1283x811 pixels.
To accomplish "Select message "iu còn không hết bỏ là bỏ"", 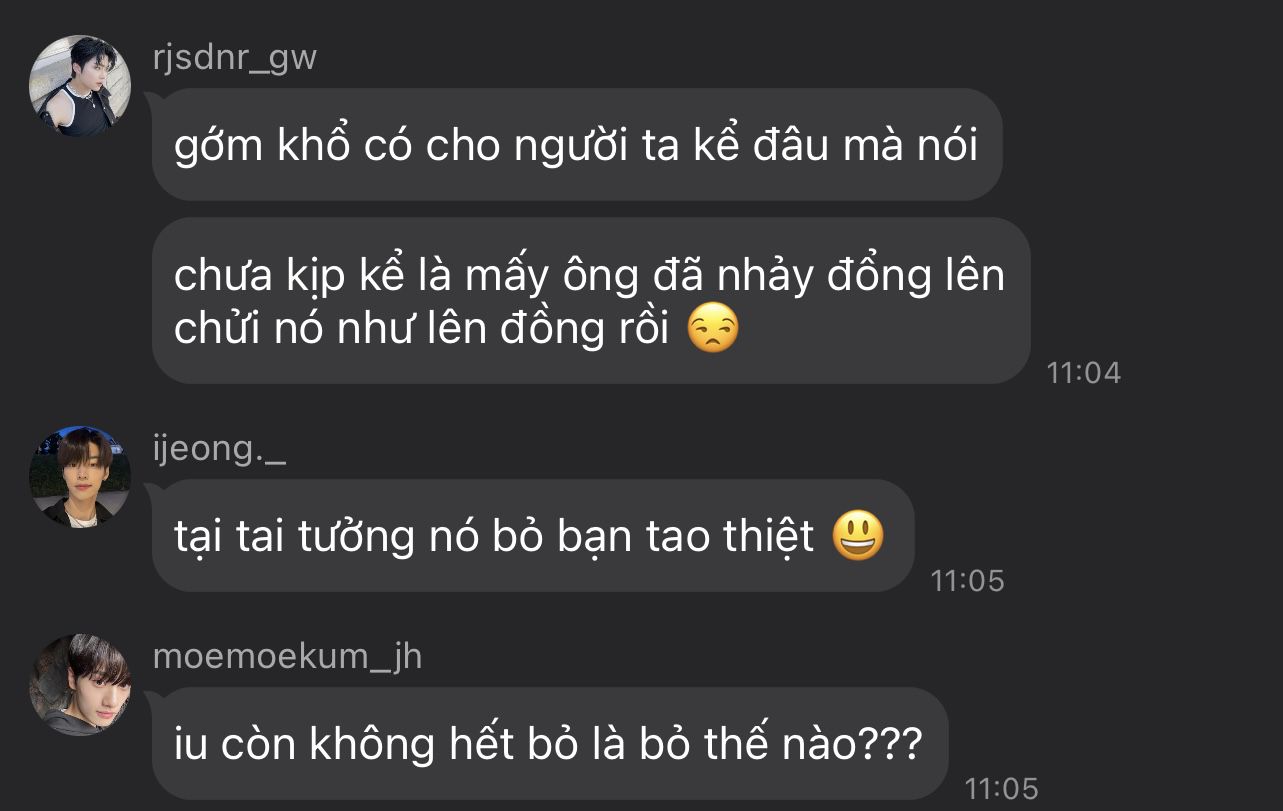I will coord(550,743).
